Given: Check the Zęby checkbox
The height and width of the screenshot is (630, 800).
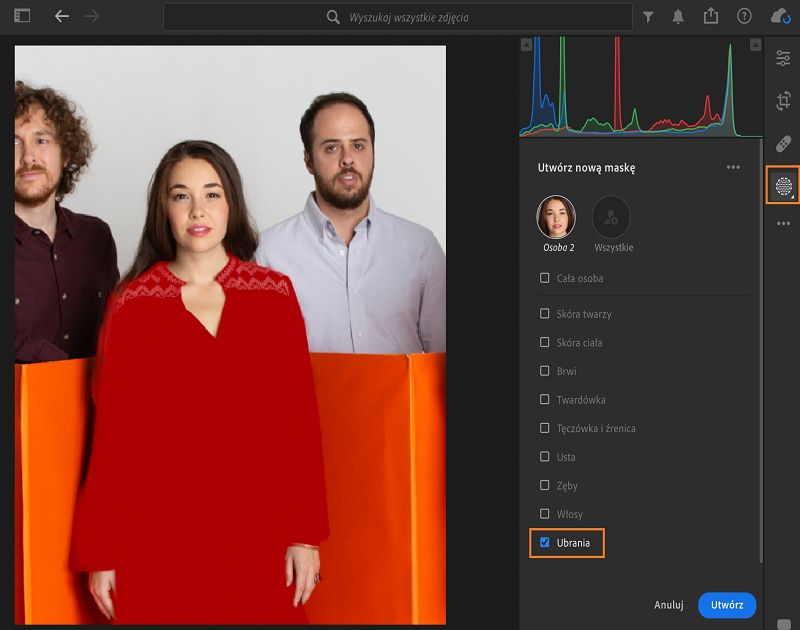Looking at the screenshot, I should coord(545,485).
